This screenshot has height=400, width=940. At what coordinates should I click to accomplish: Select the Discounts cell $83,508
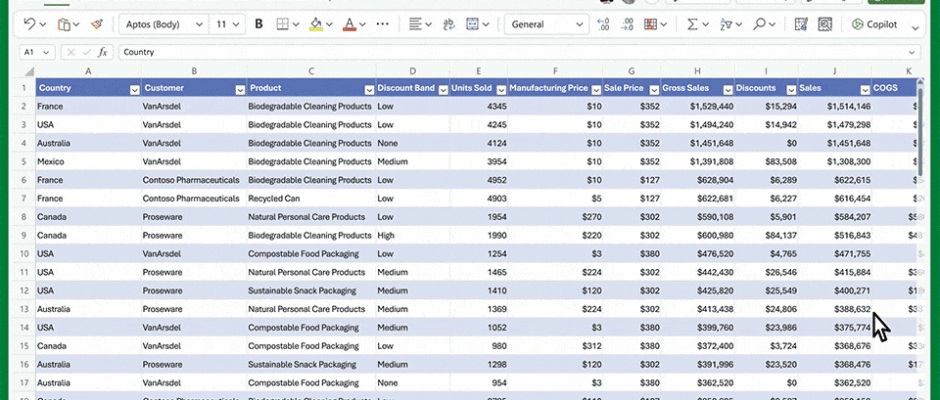point(766,161)
